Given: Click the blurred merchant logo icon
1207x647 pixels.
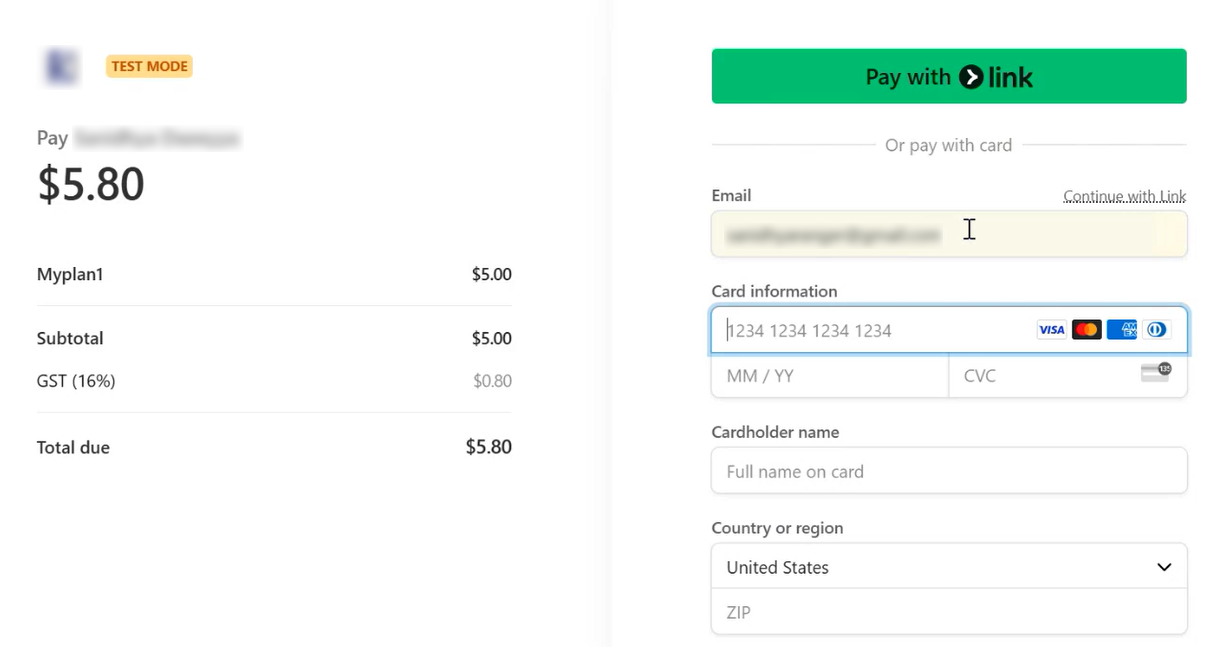Looking at the screenshot, I should (61, 67).
